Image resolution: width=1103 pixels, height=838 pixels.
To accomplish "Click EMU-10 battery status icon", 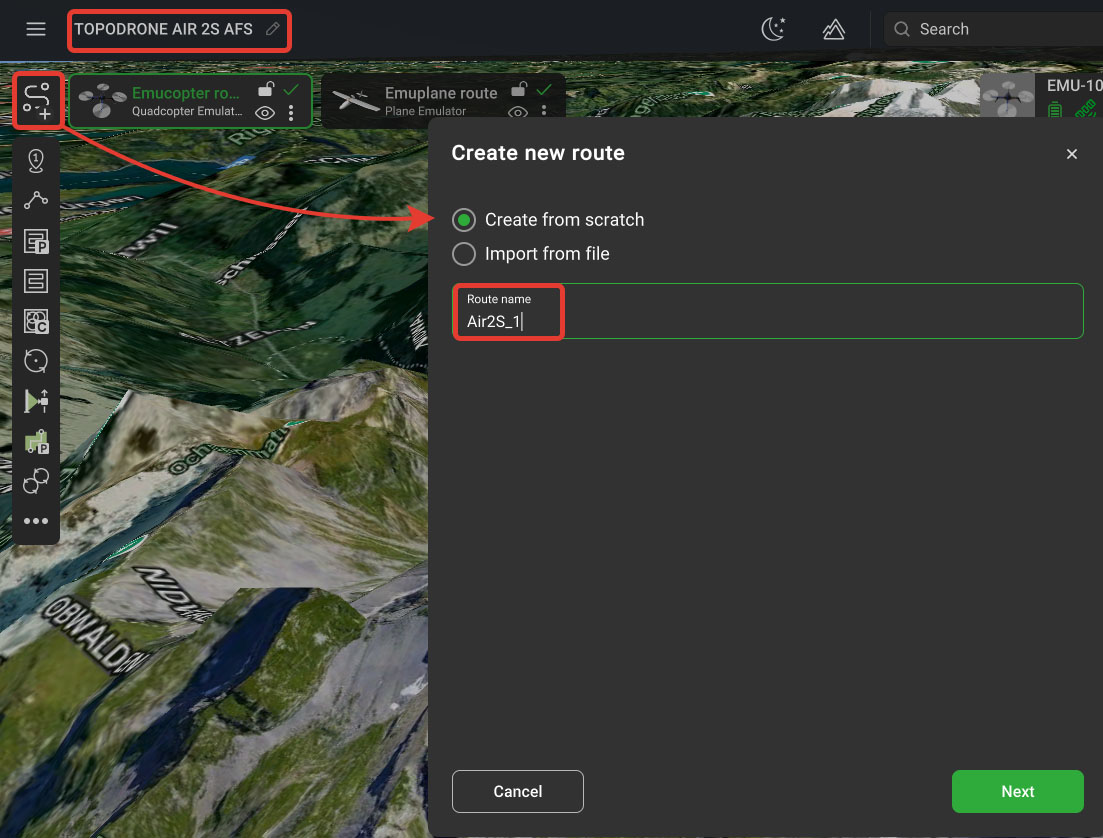I will pos(1054,109).
